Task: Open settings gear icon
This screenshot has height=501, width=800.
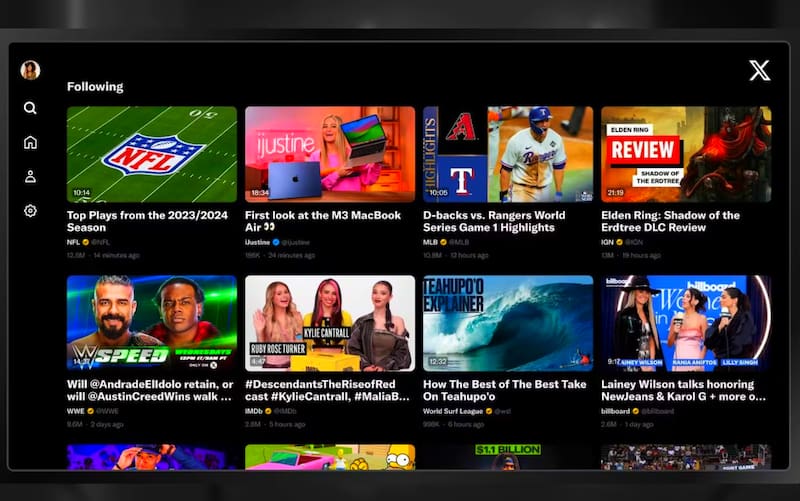Action: 30,211
